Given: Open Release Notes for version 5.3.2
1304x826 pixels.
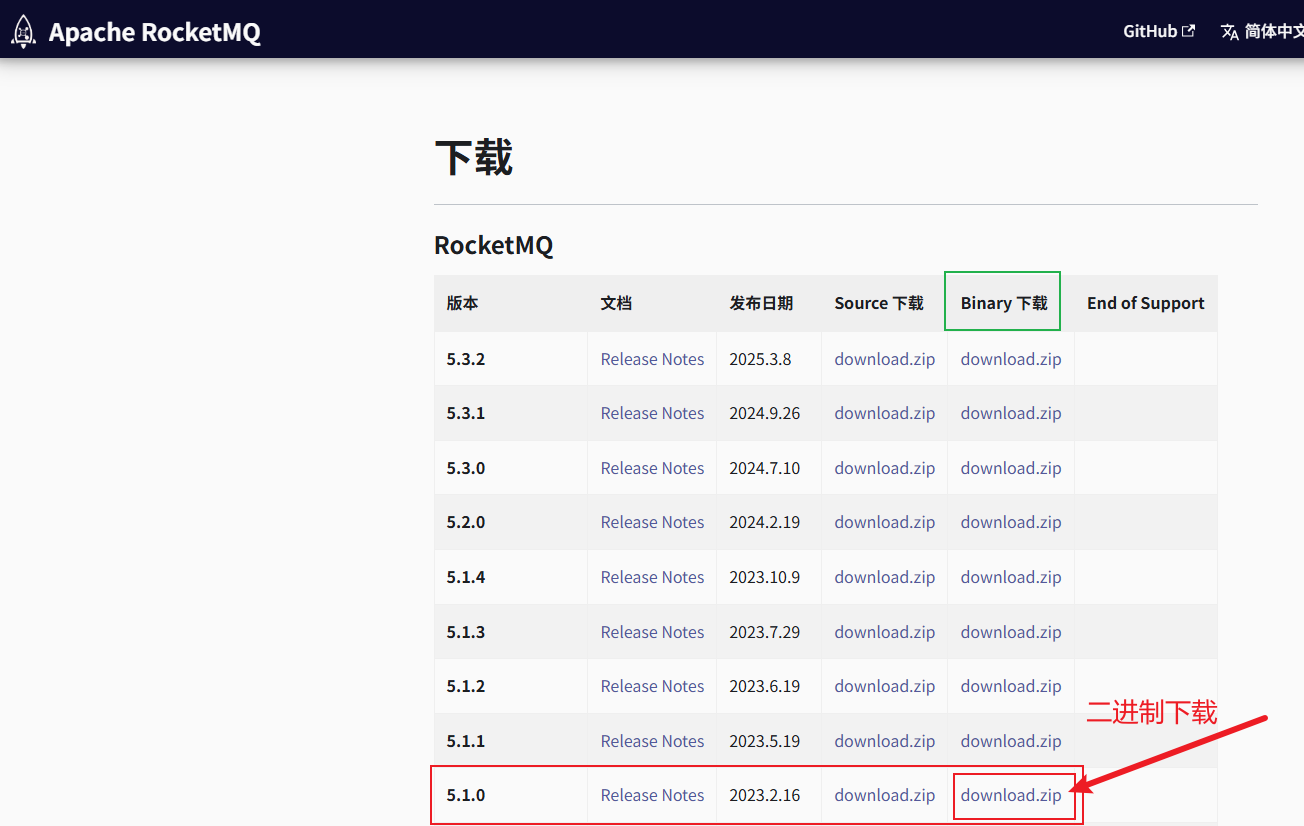Looking at the screenshot, I should (652, 358).
